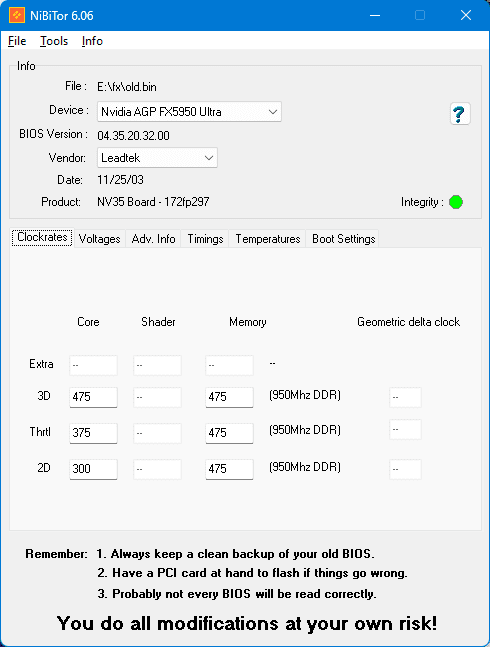
Task: Open the File menu
Action: tap(17, 41)
